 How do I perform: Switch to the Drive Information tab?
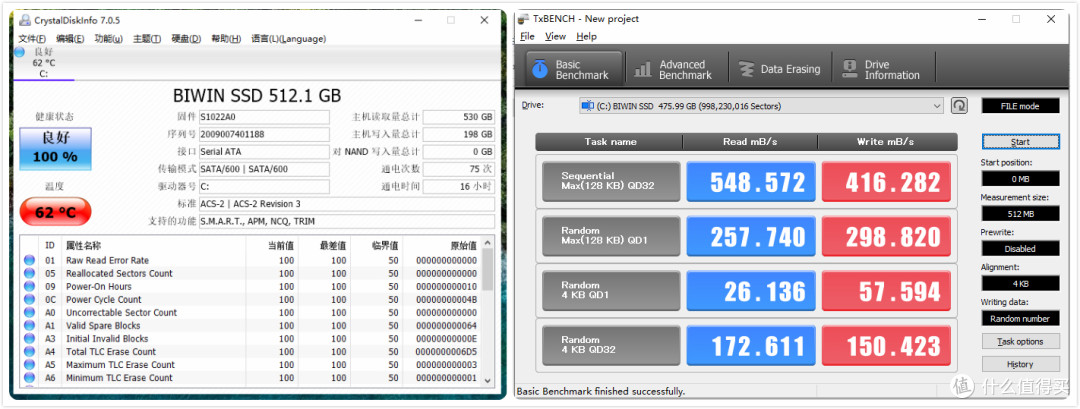[x=883, y=70]
